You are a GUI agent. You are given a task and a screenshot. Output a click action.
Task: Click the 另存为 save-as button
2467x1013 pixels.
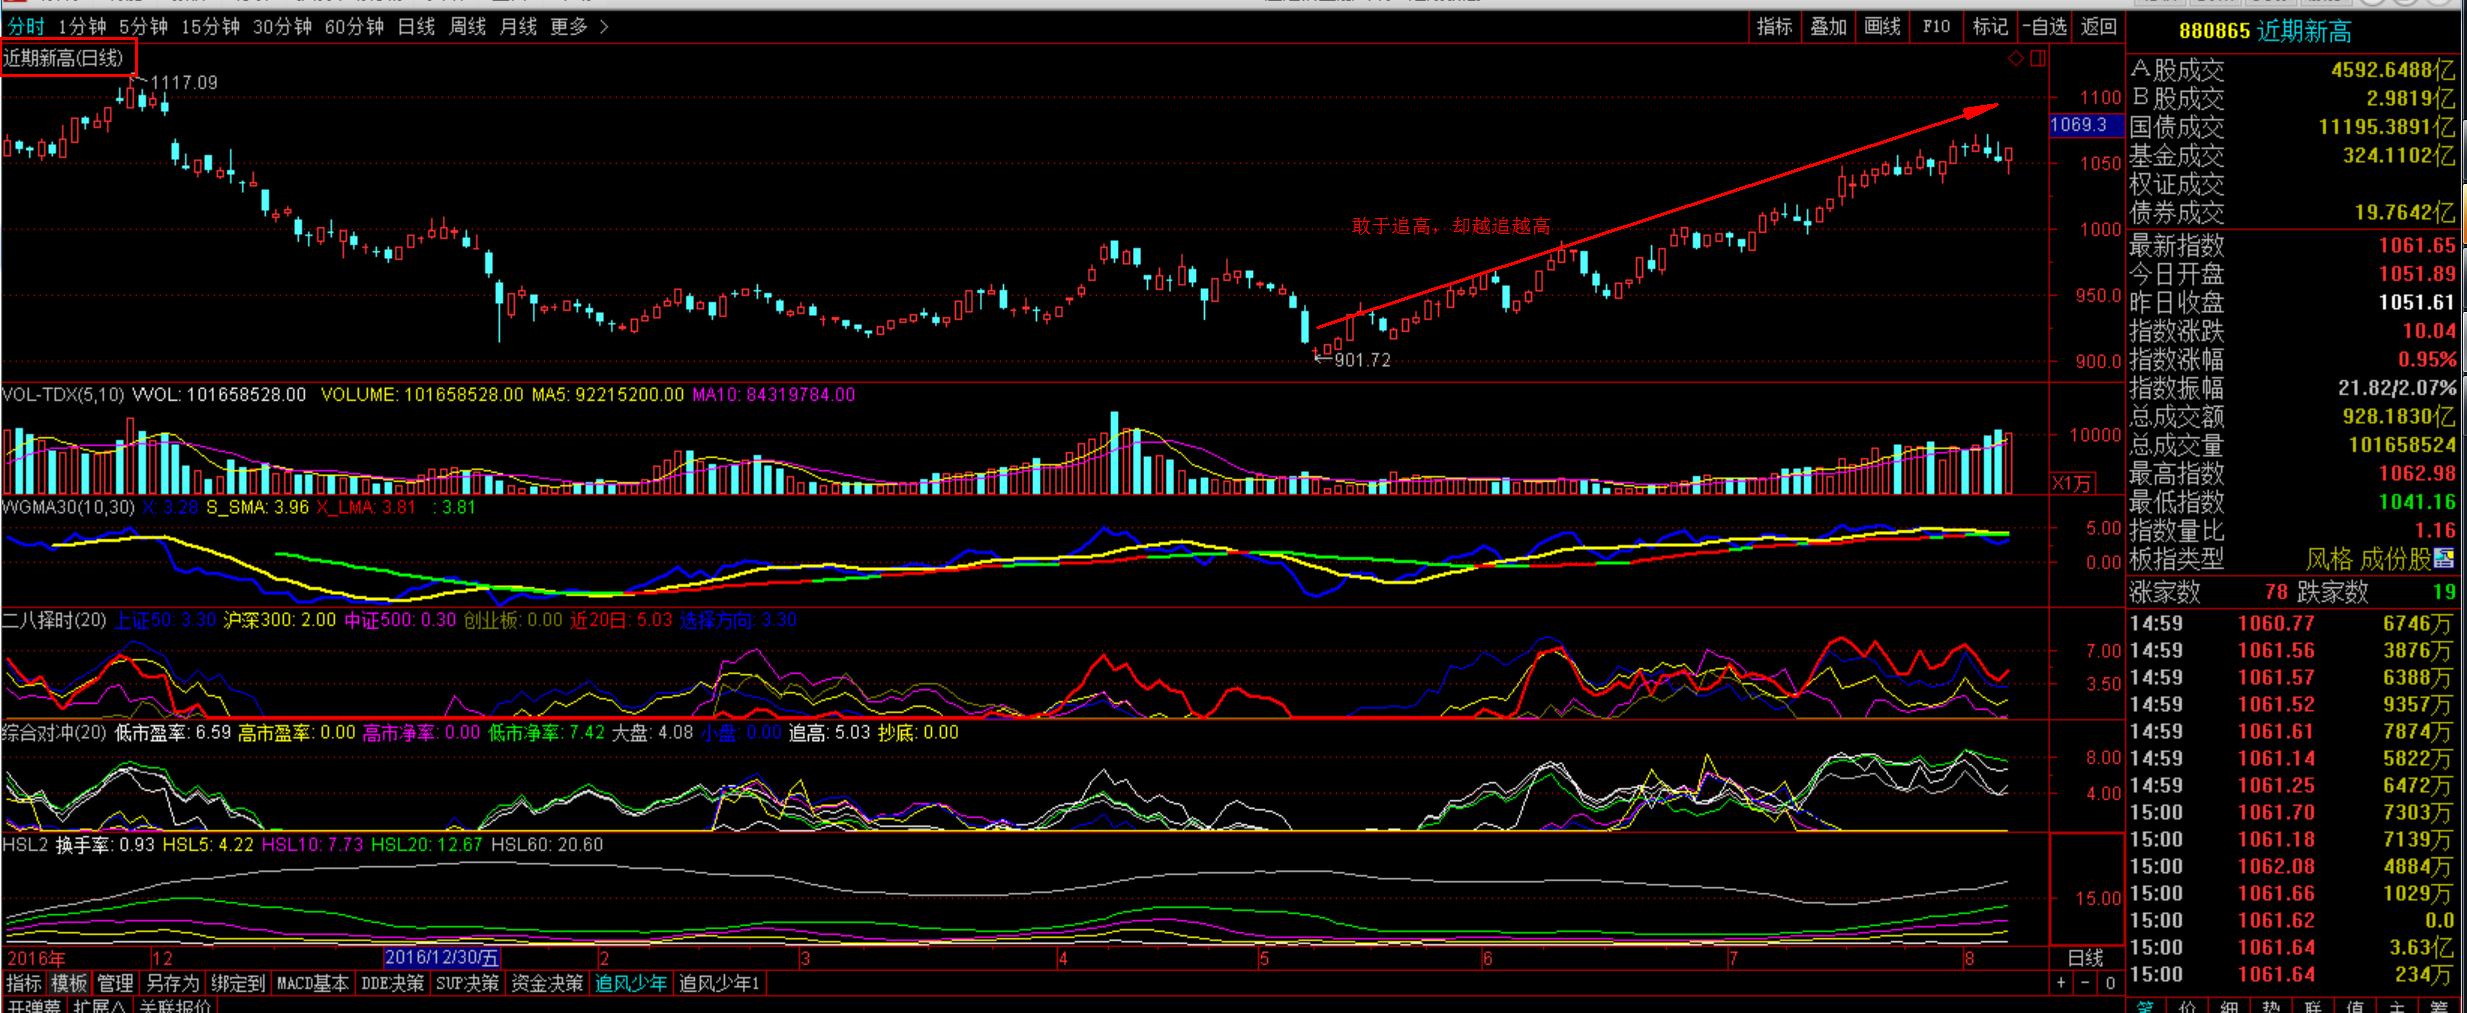pyautogui.click(x=173, y=983)
